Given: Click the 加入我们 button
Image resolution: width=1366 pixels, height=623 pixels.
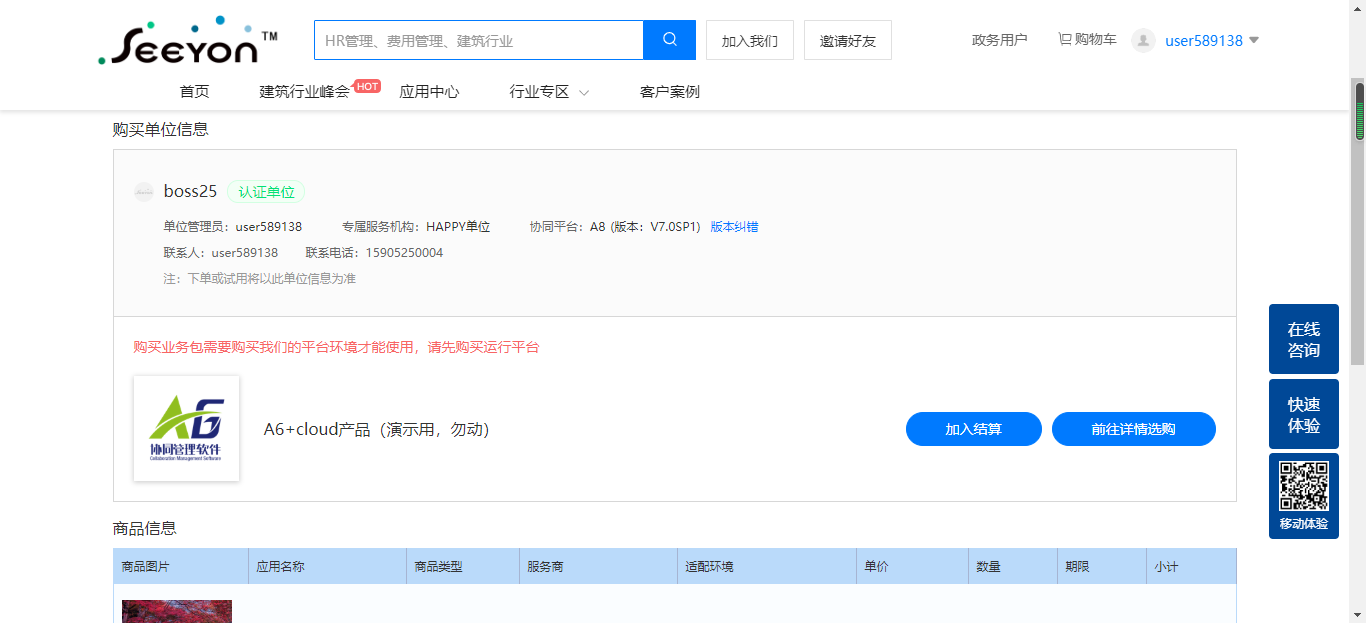Looking at the screenshot, I should coord(750,40).
